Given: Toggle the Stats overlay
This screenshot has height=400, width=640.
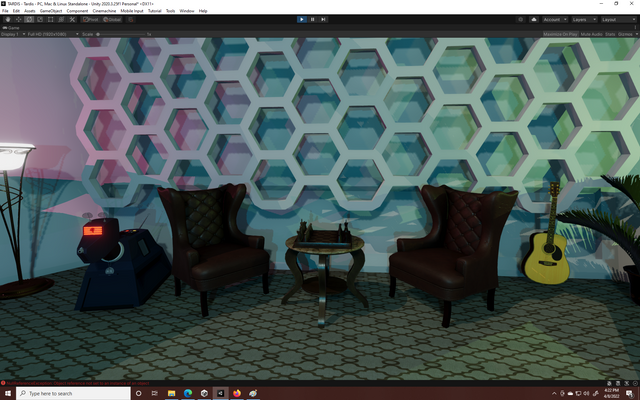Looking at the screenshot, I should [x=610, y=34].
